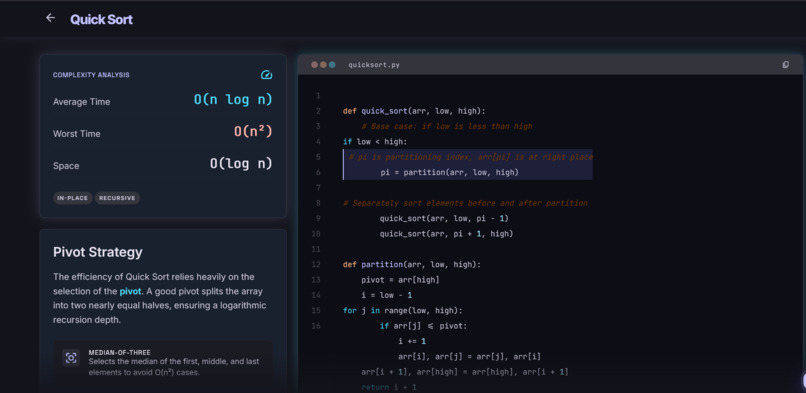This screenshot has width=806, height=393.
Task: Click the O(n²) worst time value
Action: (253, 132)
